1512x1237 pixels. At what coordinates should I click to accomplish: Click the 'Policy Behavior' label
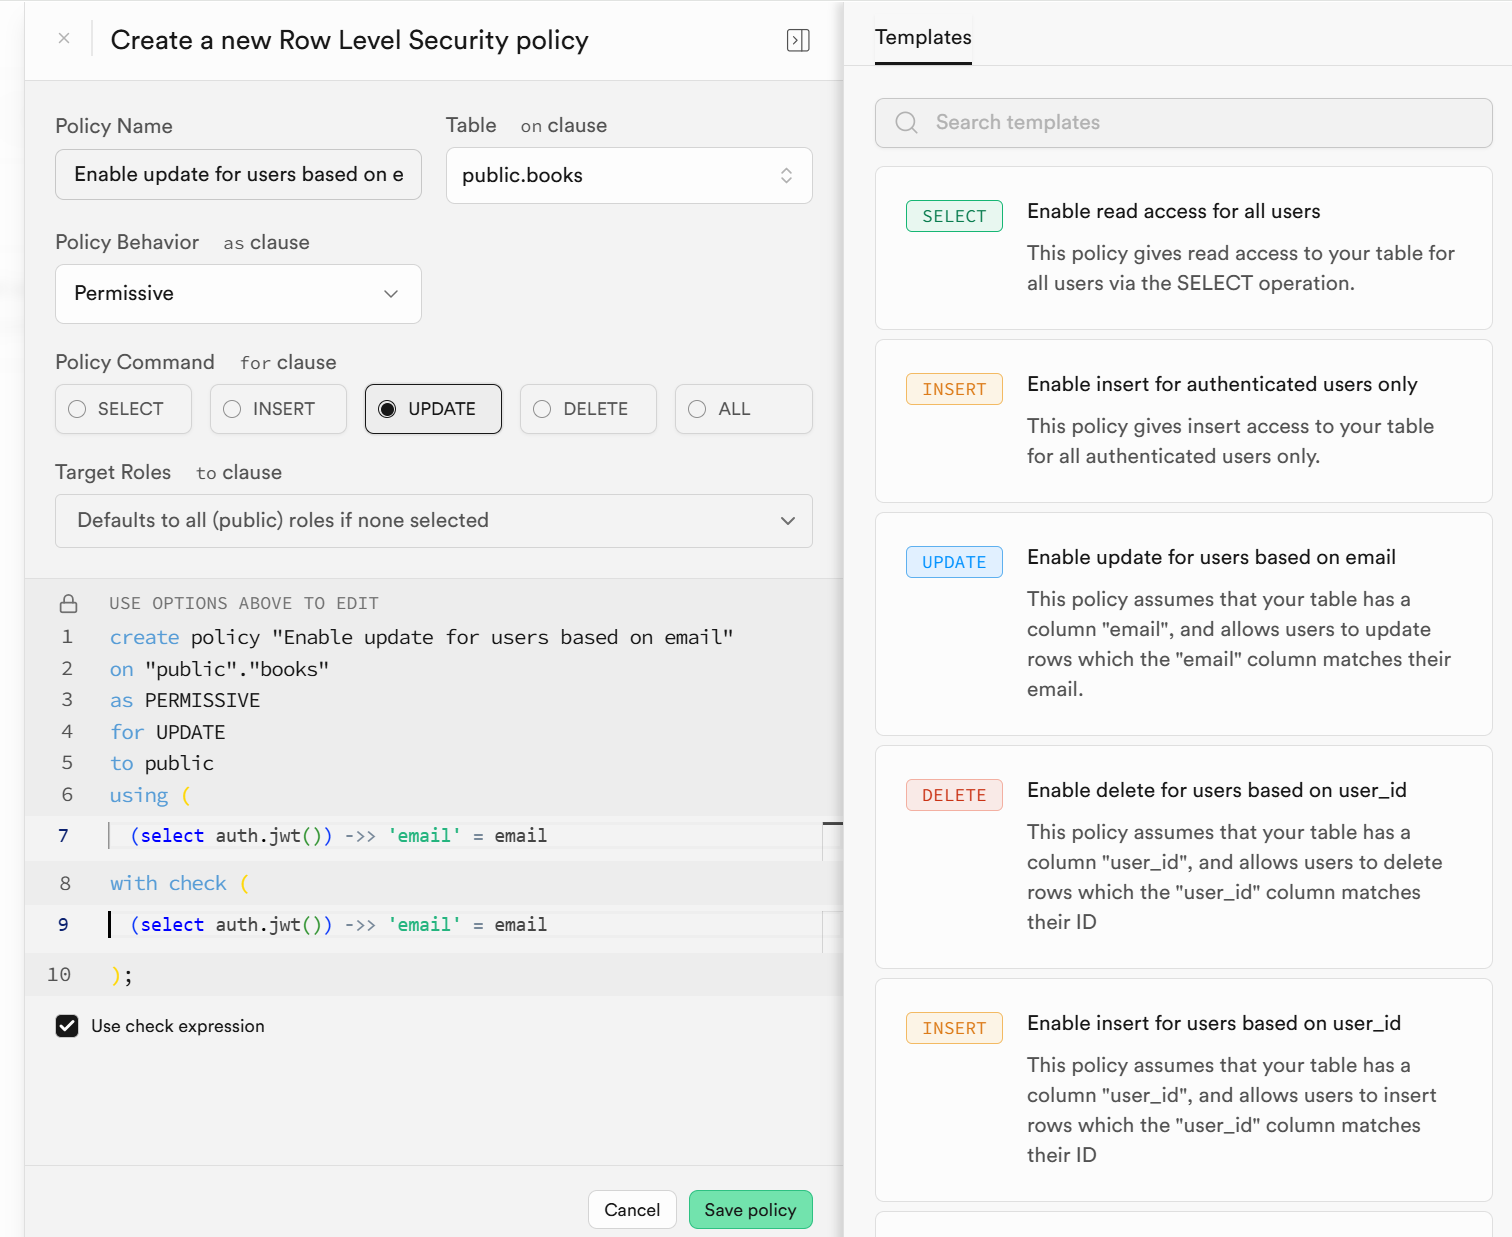[x=127, y=242]
